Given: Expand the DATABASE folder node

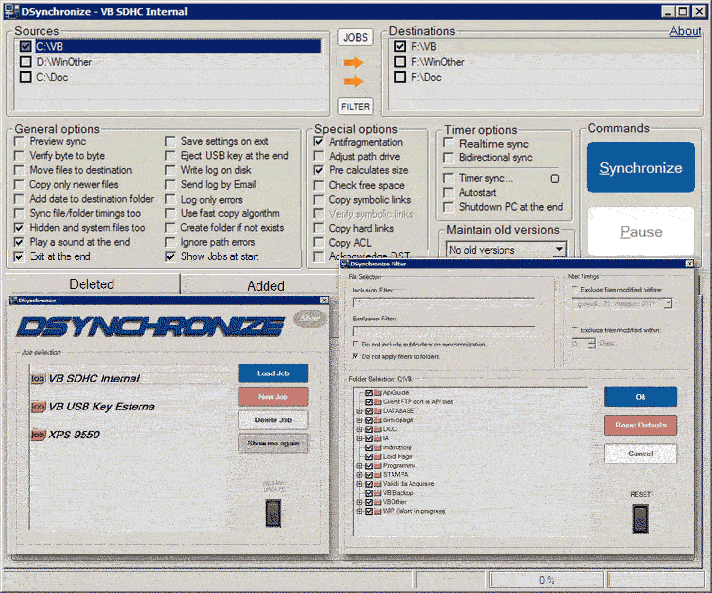Looking at the screenshot, I should point(359,411).
